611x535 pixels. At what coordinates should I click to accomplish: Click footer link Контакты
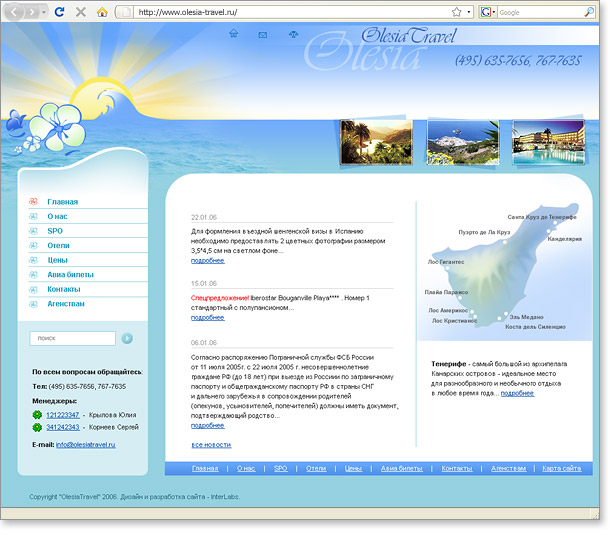[457, 468]
